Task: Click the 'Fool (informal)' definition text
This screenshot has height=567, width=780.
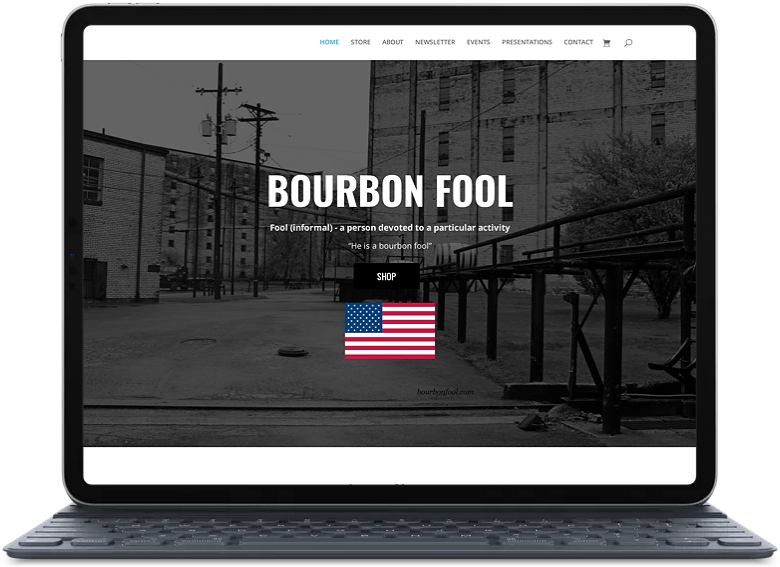Action: [x=390, y=228]
